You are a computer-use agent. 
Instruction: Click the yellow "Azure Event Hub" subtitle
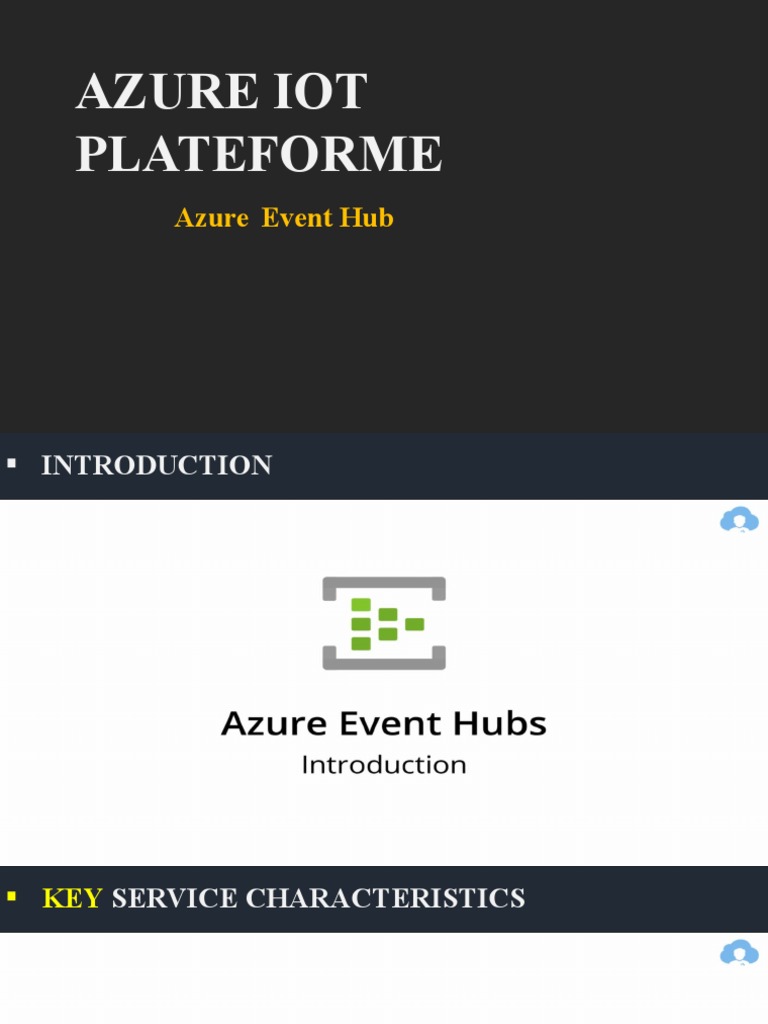tap(284, 218)
